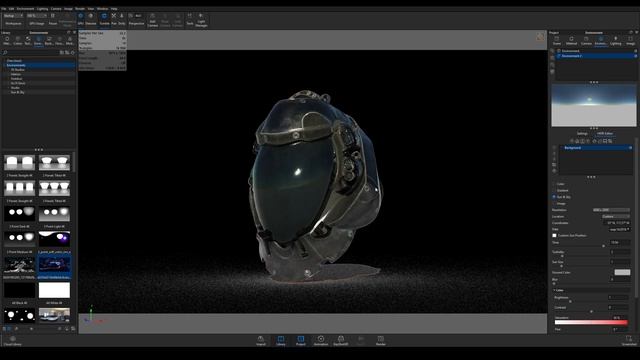The height and width of the screenshot is (360, 640).
Task: Switch to the environment Settings tab
Action: pyautogui.click(x=582, y=133)
